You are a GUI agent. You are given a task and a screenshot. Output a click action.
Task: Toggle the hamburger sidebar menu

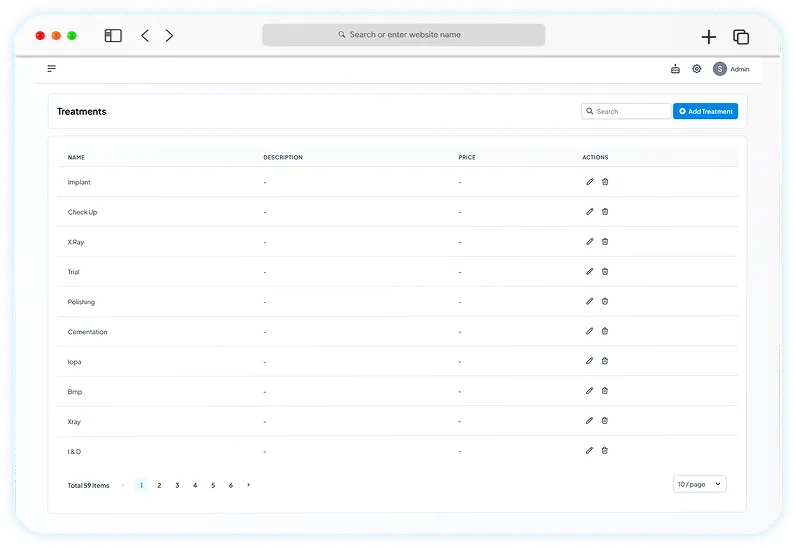[51, 69]
